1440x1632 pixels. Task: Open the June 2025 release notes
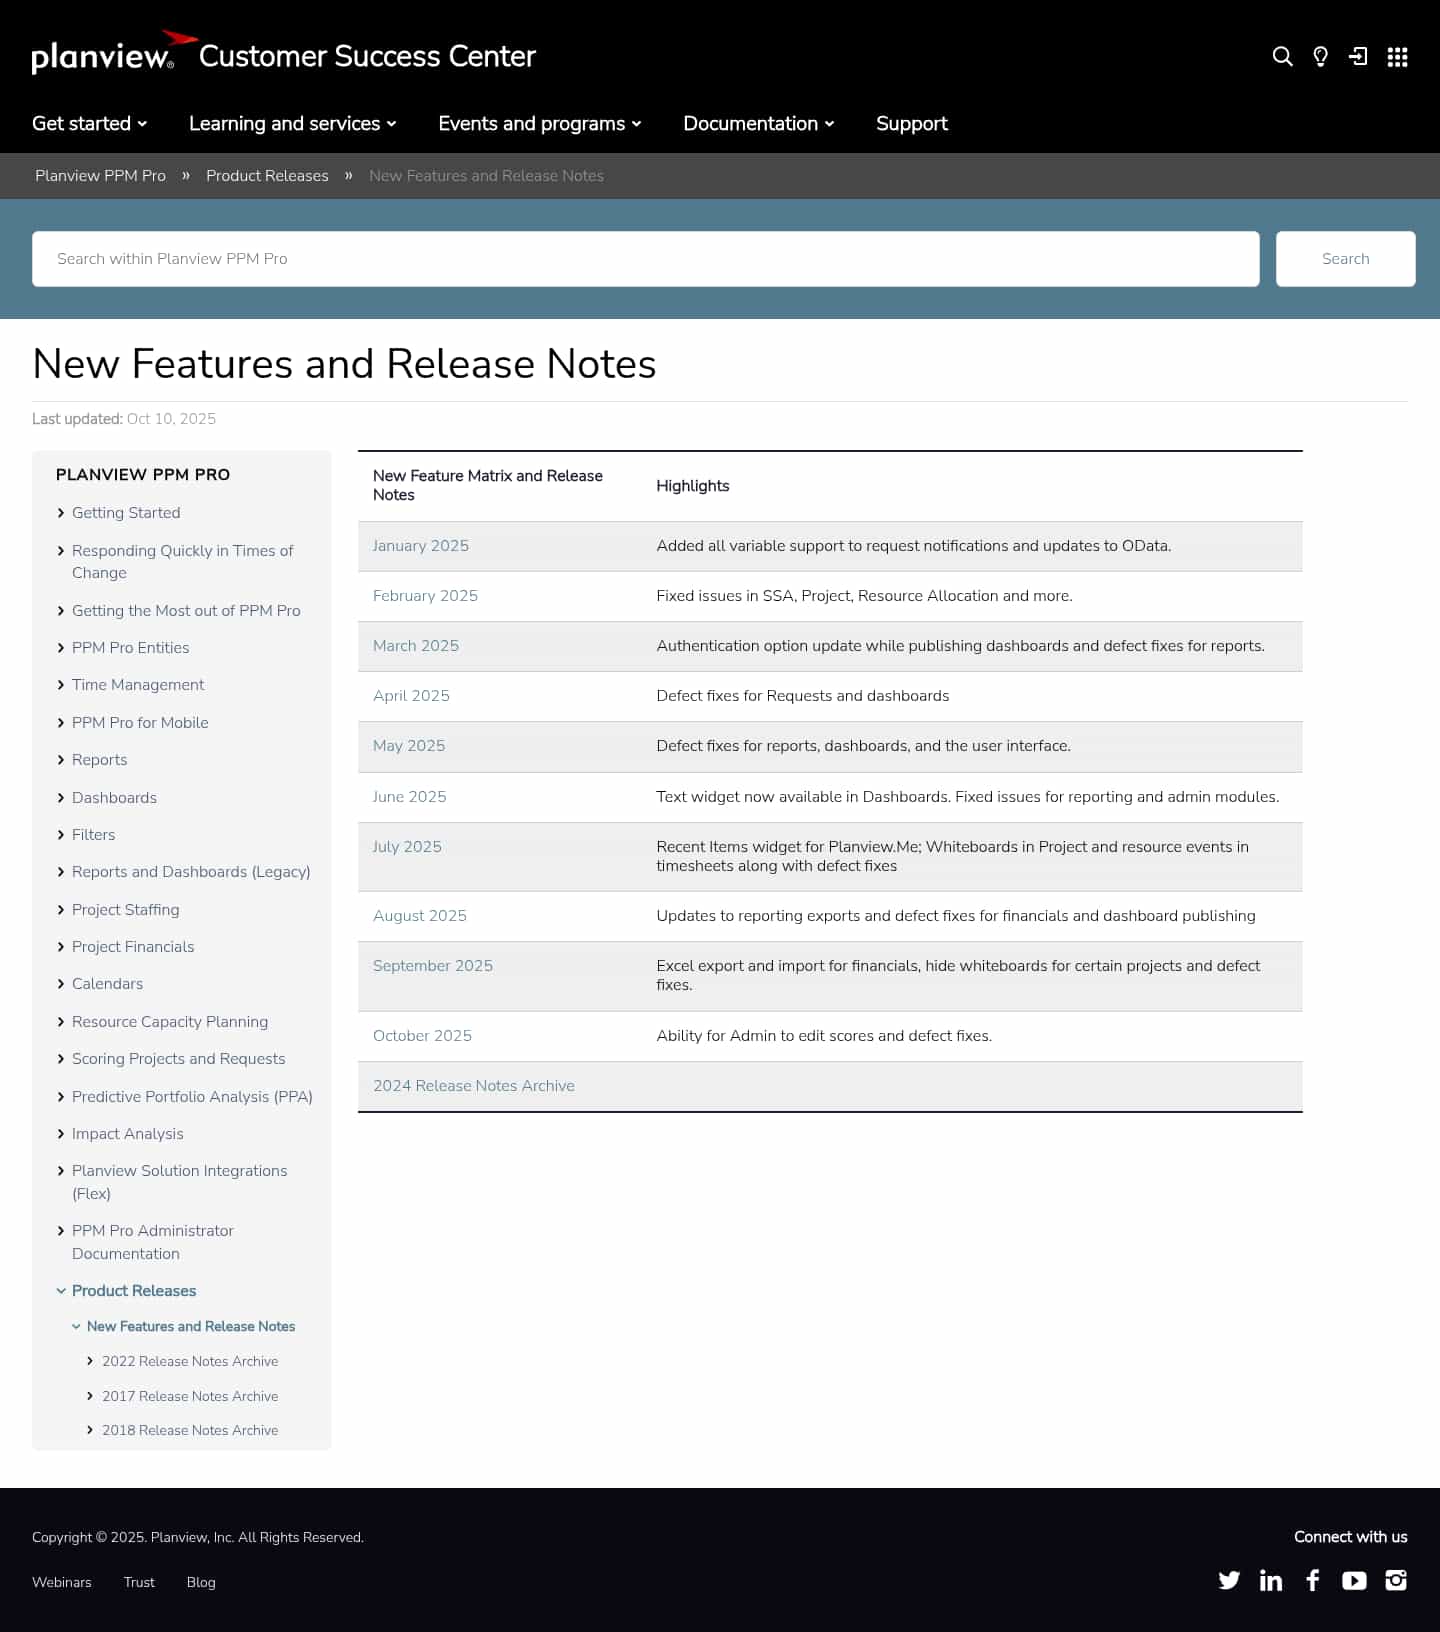tap(410, 797)
